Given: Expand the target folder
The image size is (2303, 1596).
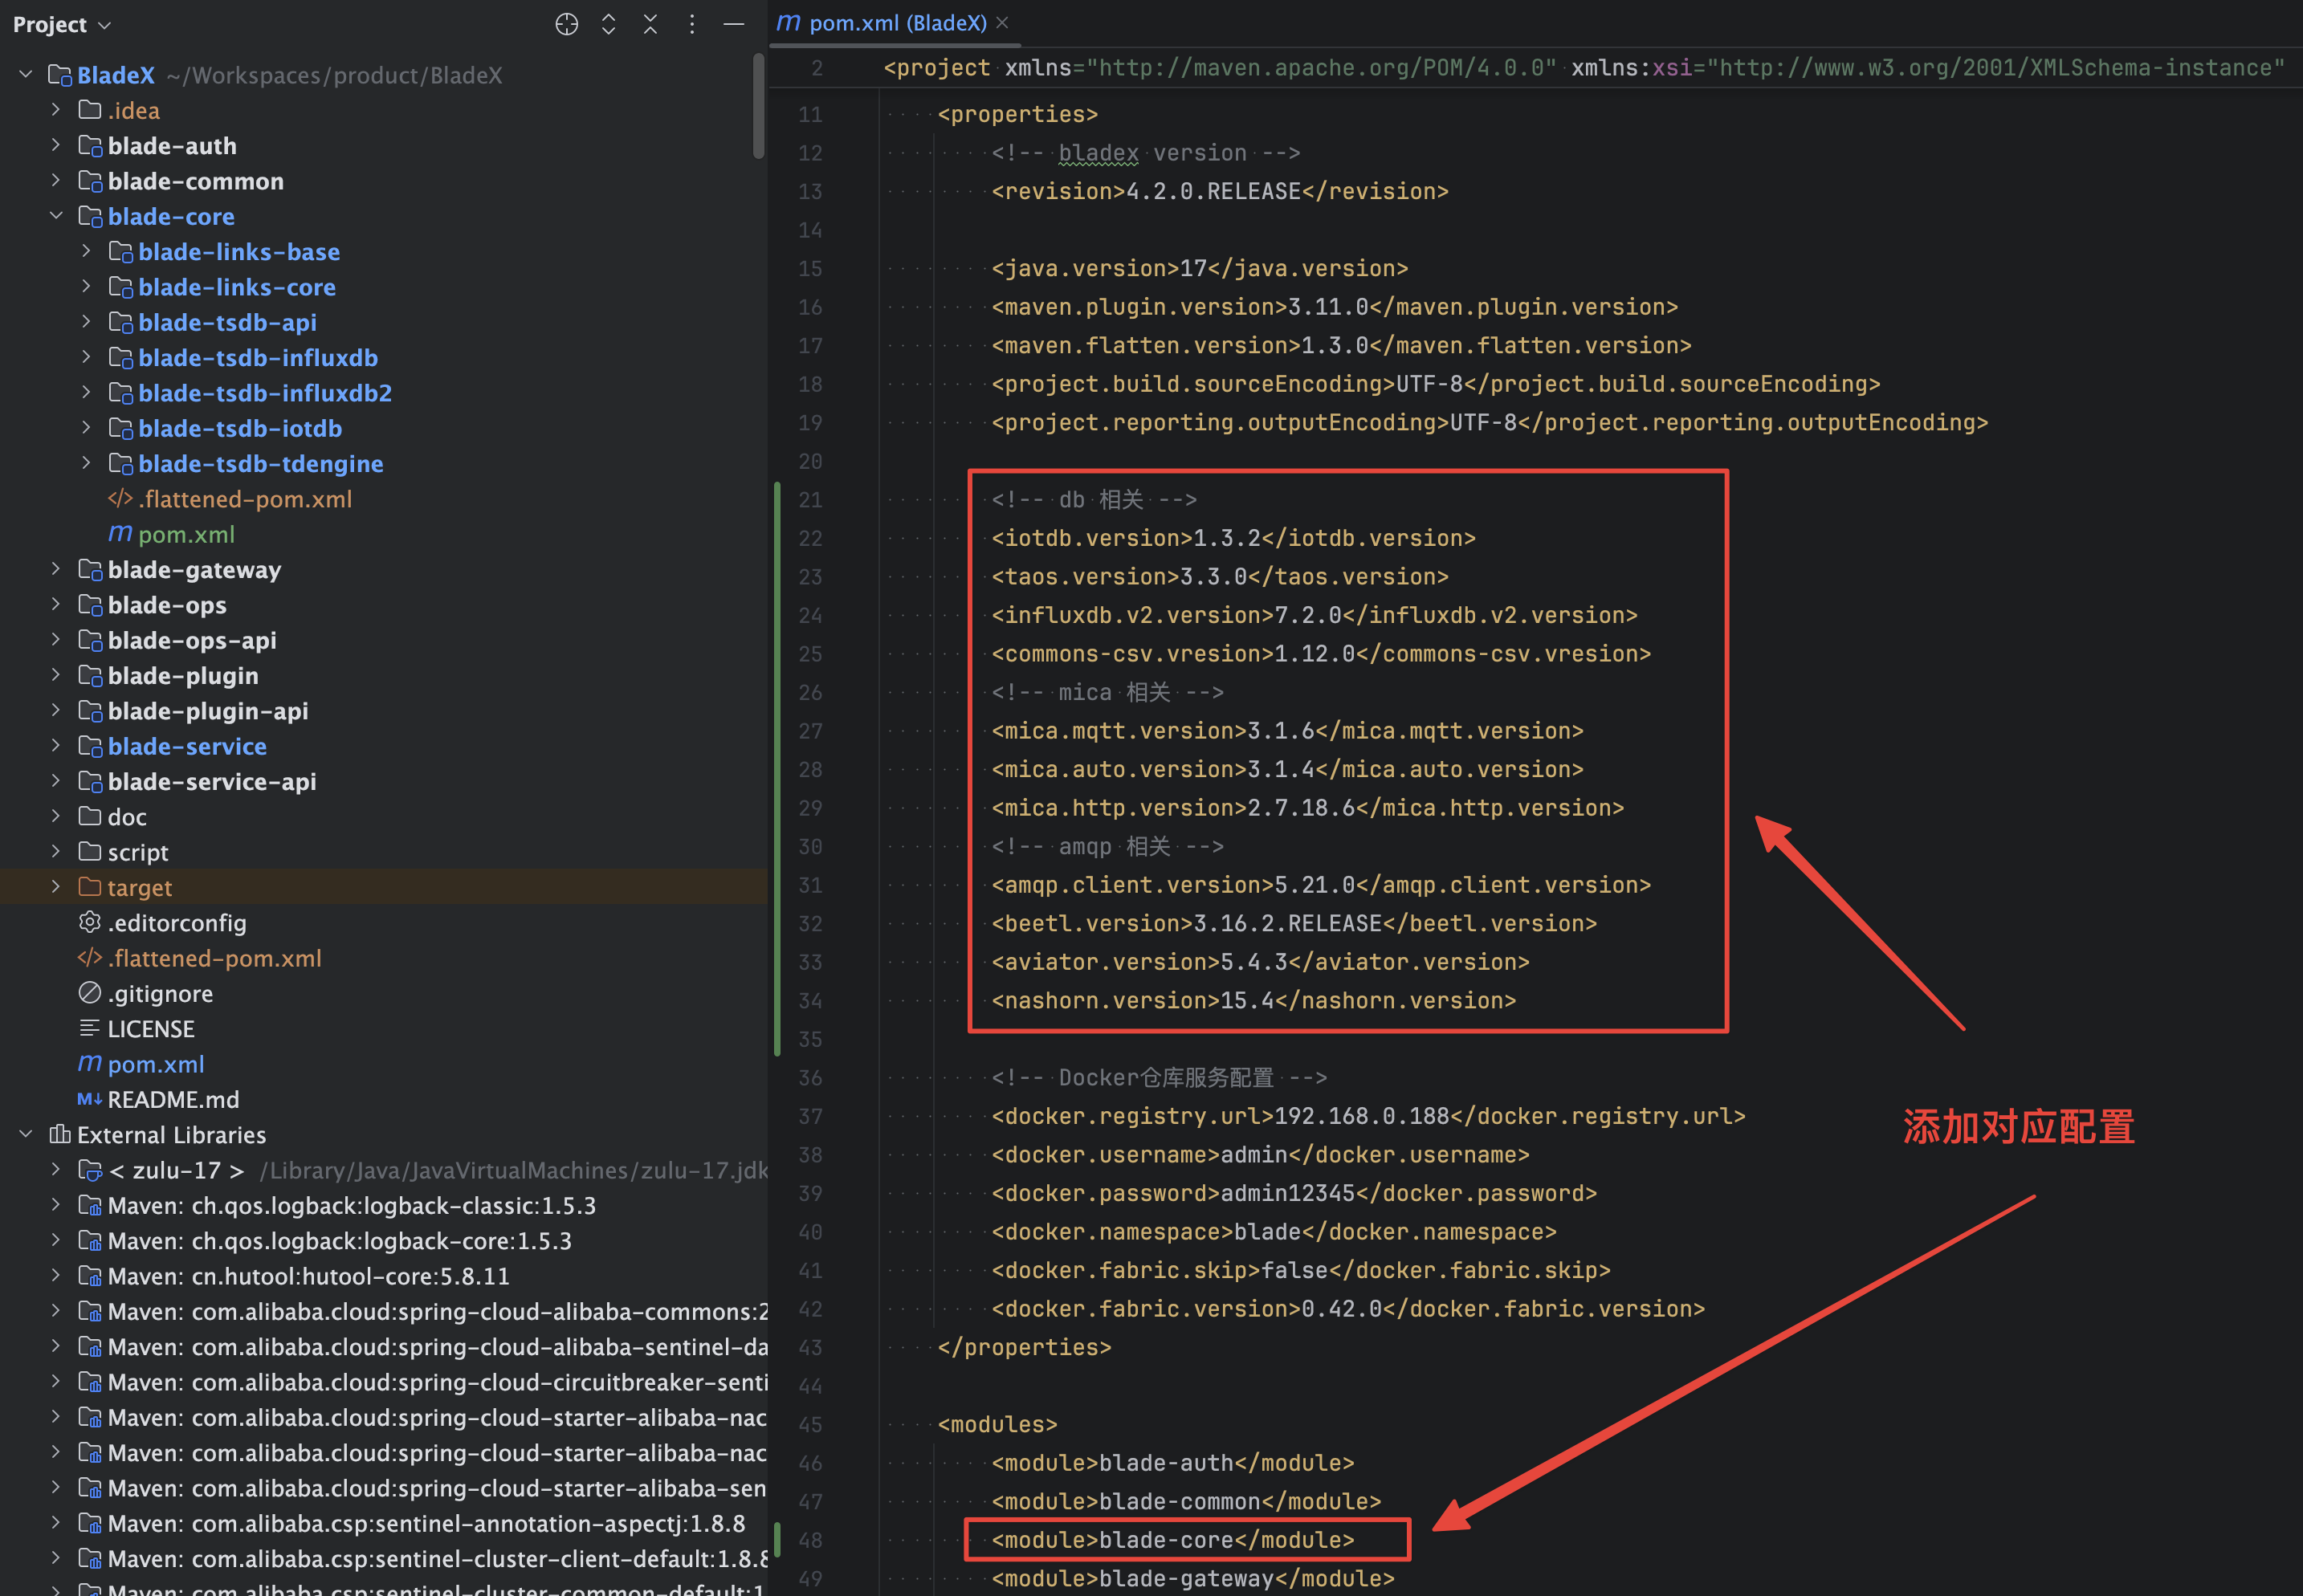Looking at the screenshot, I should pos(56,887).
